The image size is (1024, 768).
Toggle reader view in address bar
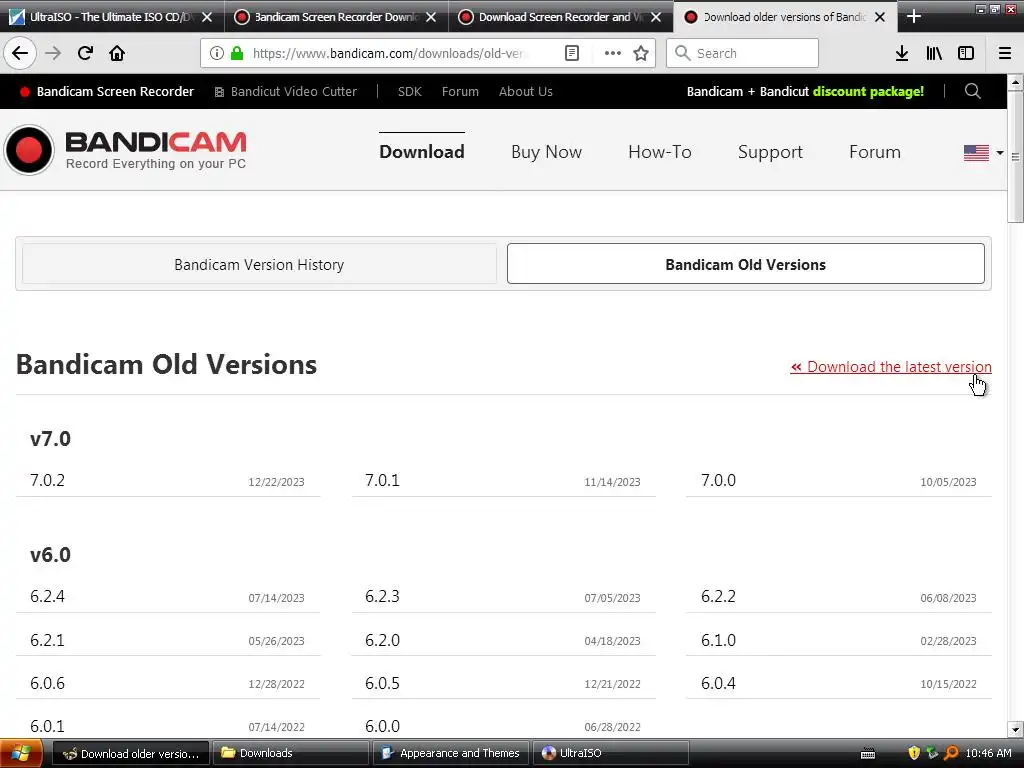[571, 53]
